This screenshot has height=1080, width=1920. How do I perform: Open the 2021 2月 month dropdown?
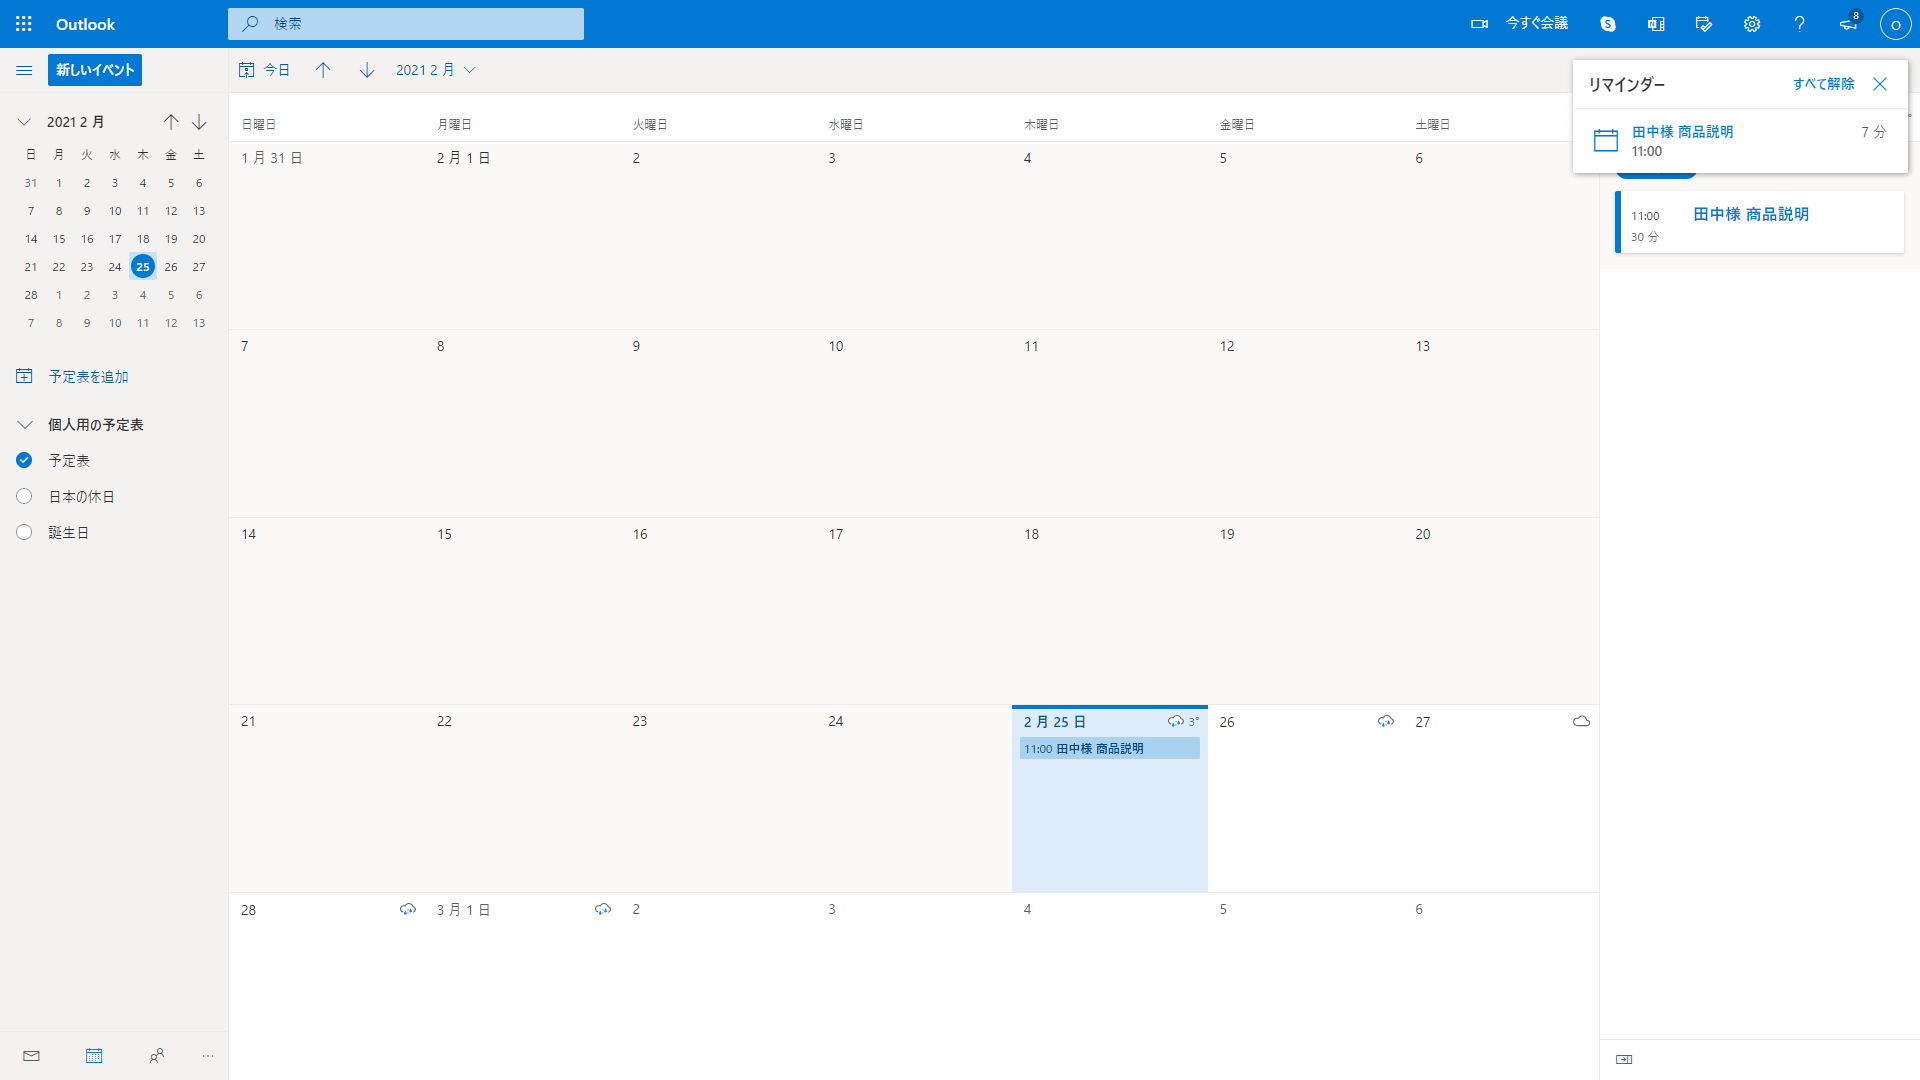436,70
